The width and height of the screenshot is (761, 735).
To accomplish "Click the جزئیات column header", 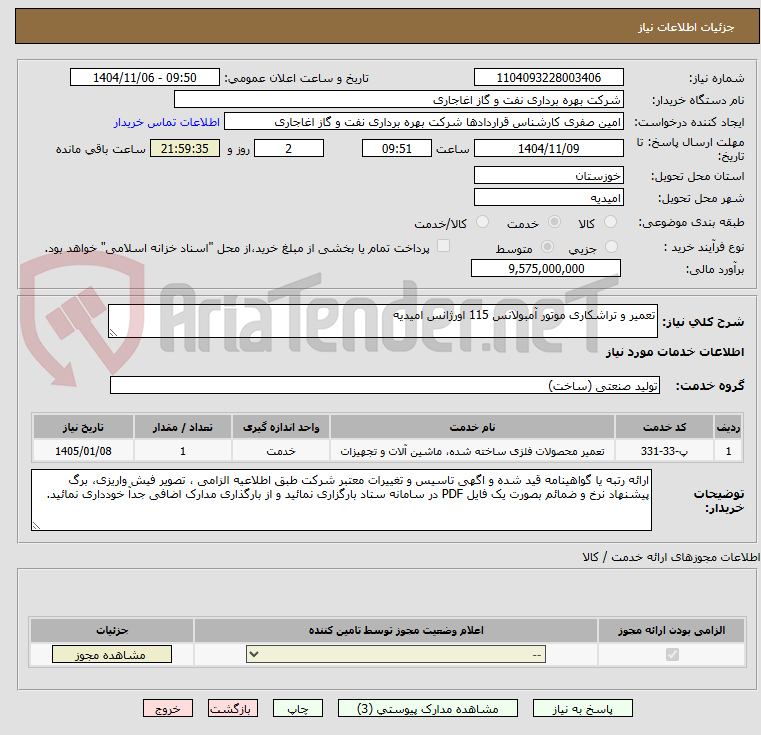I will (x=112, y=630).
